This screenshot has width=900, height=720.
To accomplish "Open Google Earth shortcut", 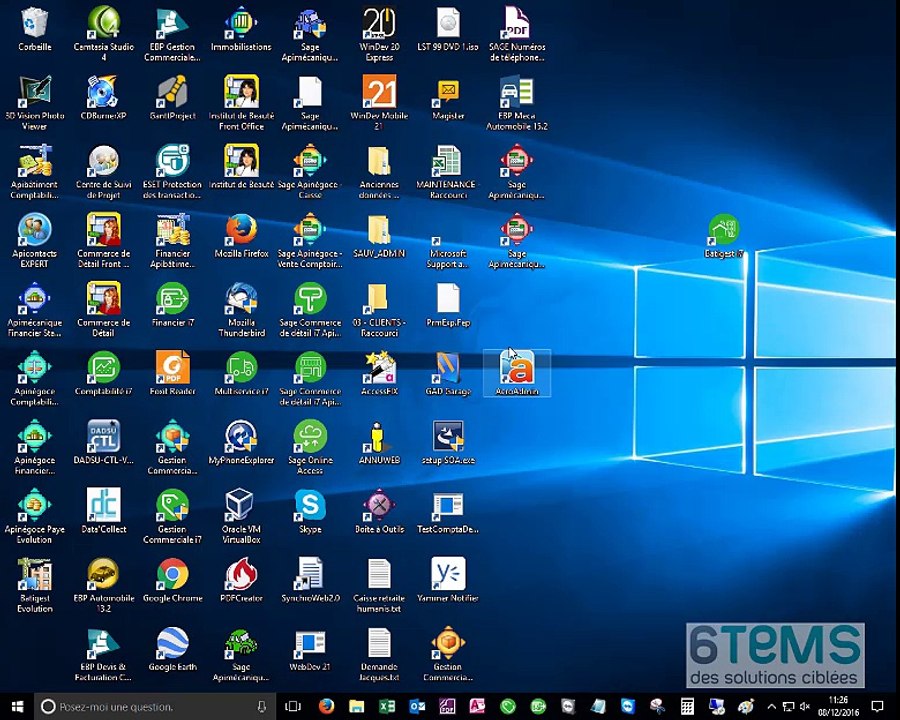I will 172,649.
